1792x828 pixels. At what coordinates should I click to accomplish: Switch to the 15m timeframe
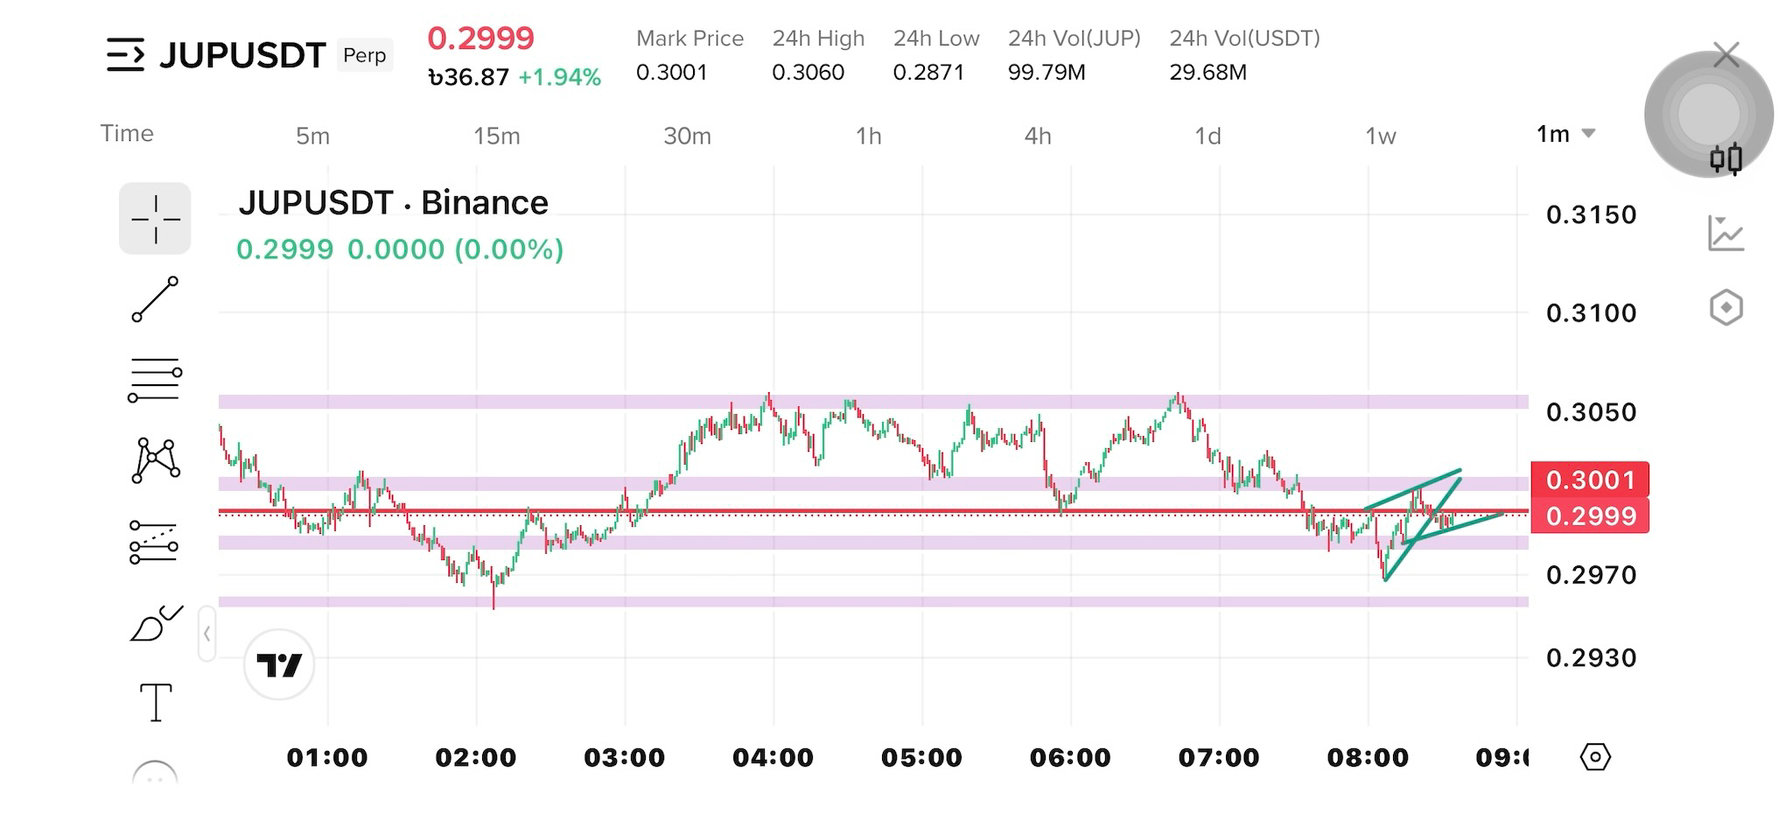tap(497, 136)
